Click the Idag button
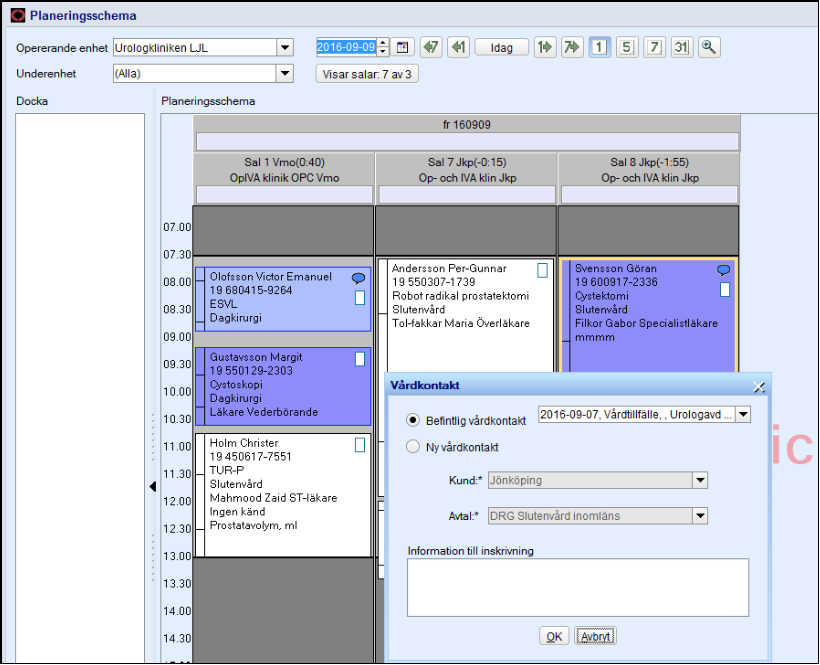 [501, 48]
